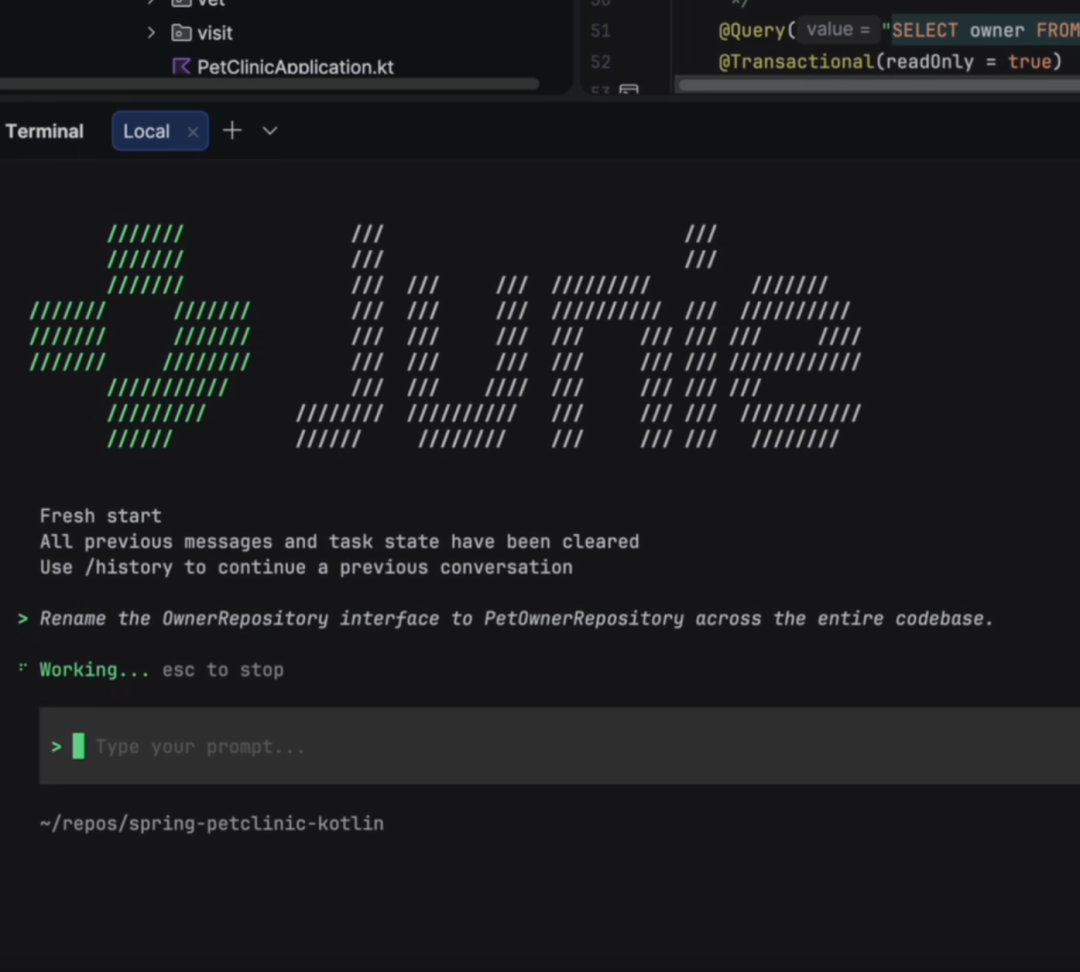This screenshot has width=1080, height=972.
Task: Click the 'Working...' status text
Action: [94, 670]
